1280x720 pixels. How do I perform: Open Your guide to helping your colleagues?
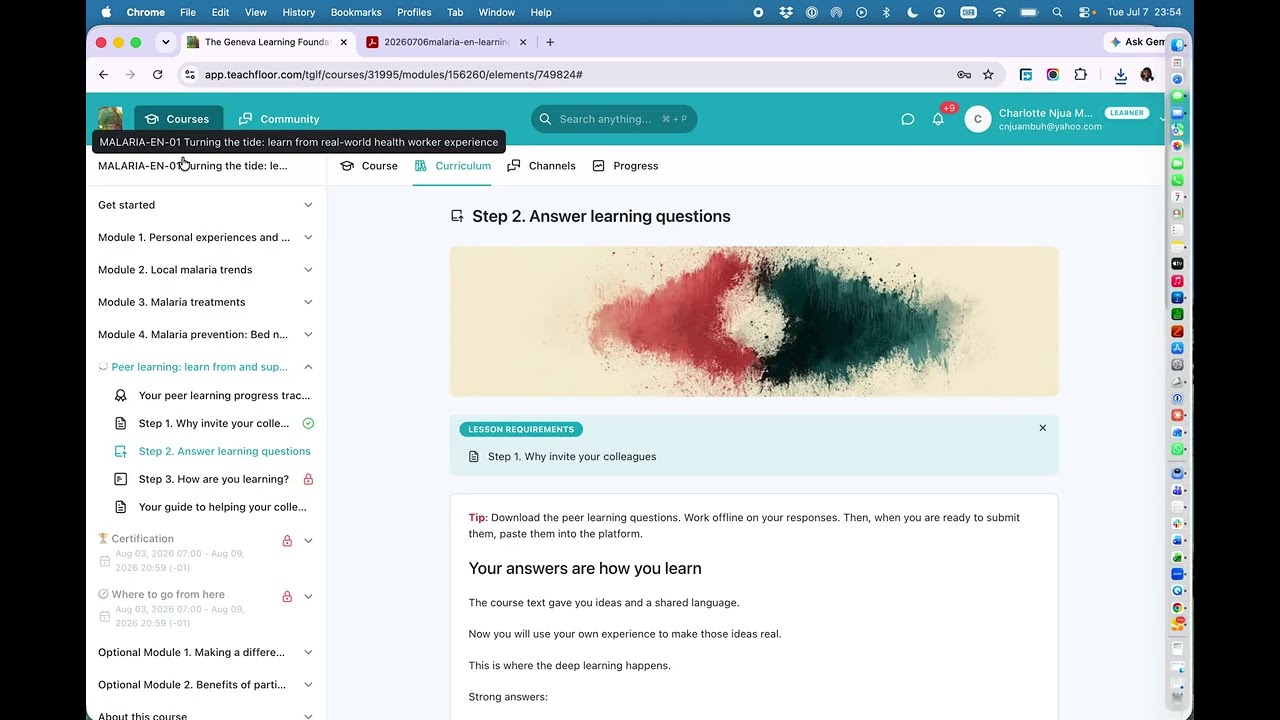point(213,507)
